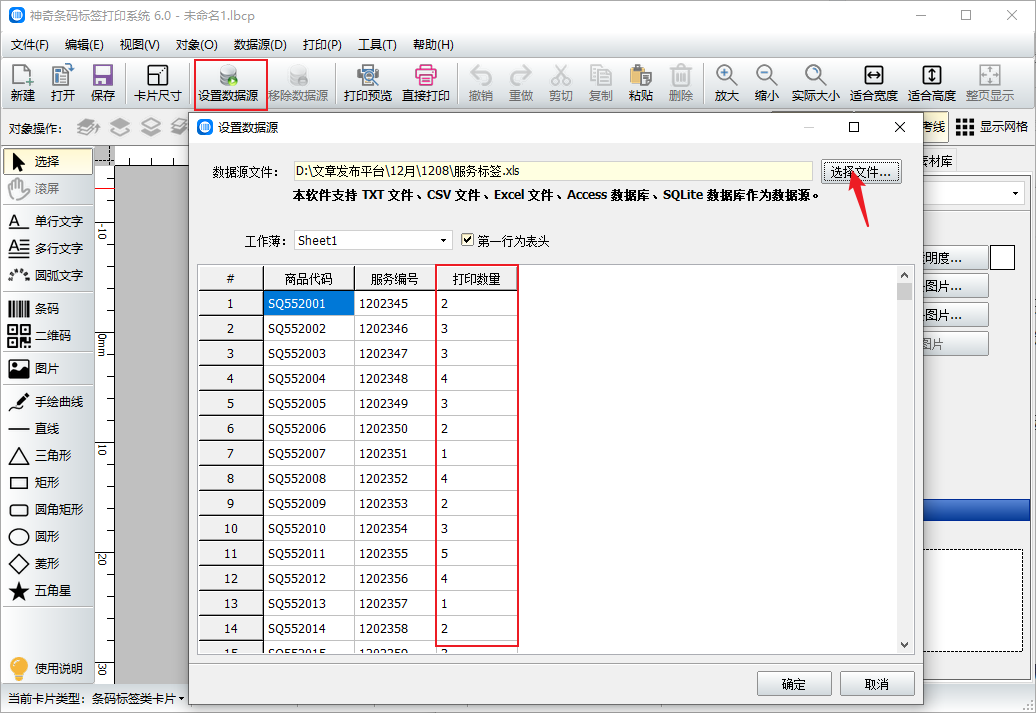The width and height of the screenshot is (1036, 713).
Task: Open the 工具(T) menu
Action: click(x=377, y=45)
